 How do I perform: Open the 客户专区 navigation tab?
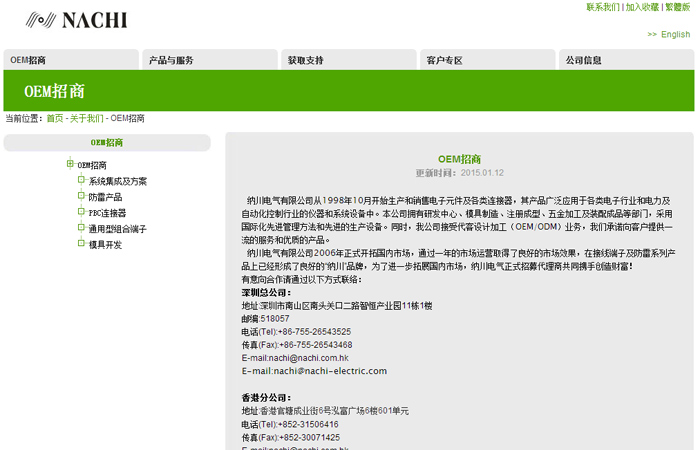(x=488, y=60)
